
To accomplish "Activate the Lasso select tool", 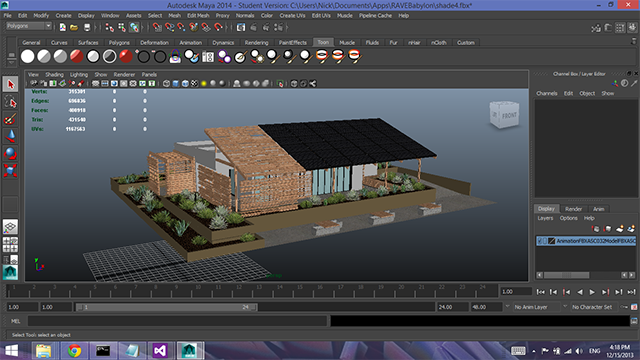I will [x=11, y=102].
